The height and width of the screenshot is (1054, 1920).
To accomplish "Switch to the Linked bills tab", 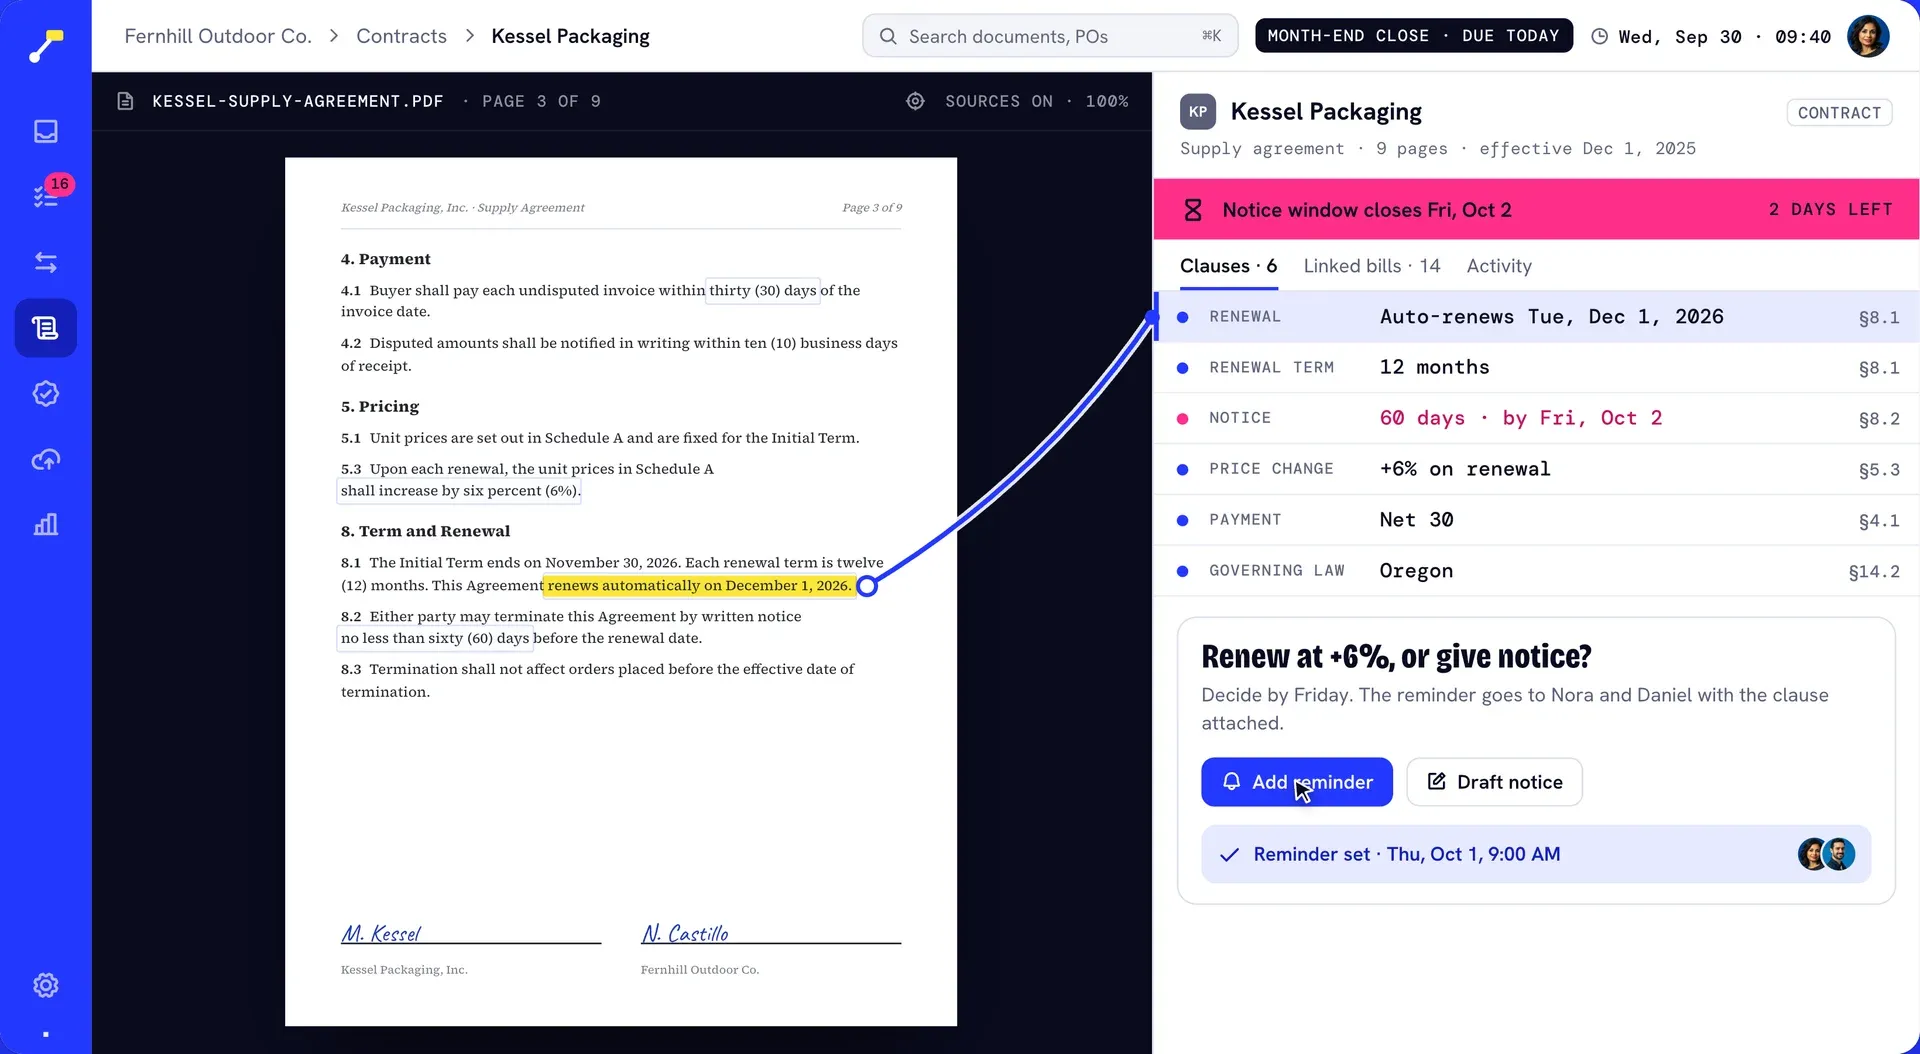I will point(1372,266).
